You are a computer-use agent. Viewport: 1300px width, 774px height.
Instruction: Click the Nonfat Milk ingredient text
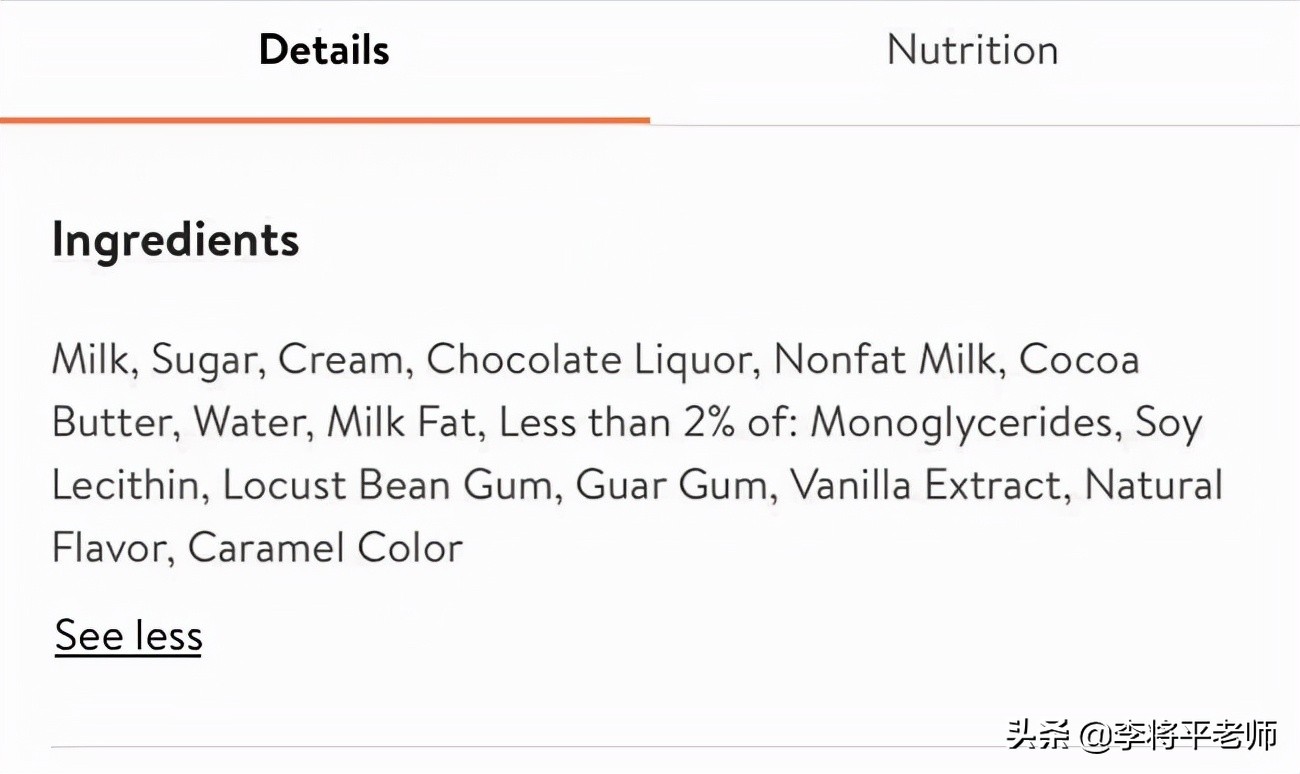[888, 360]
